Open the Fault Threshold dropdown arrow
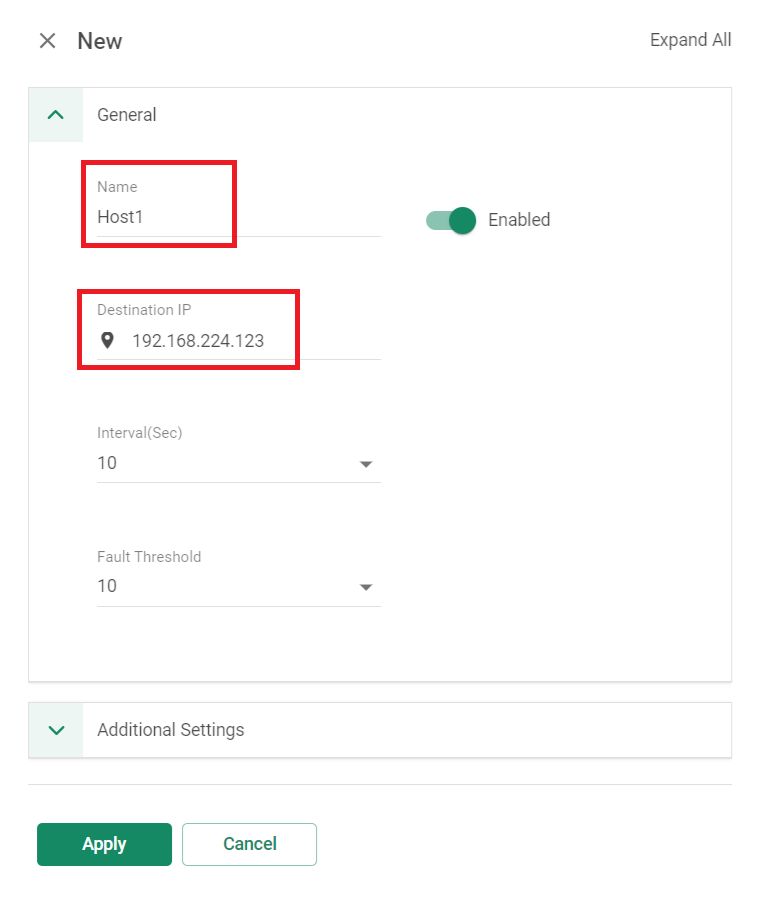The height and width of the screenshot is (915, 764). coord(366,588)
